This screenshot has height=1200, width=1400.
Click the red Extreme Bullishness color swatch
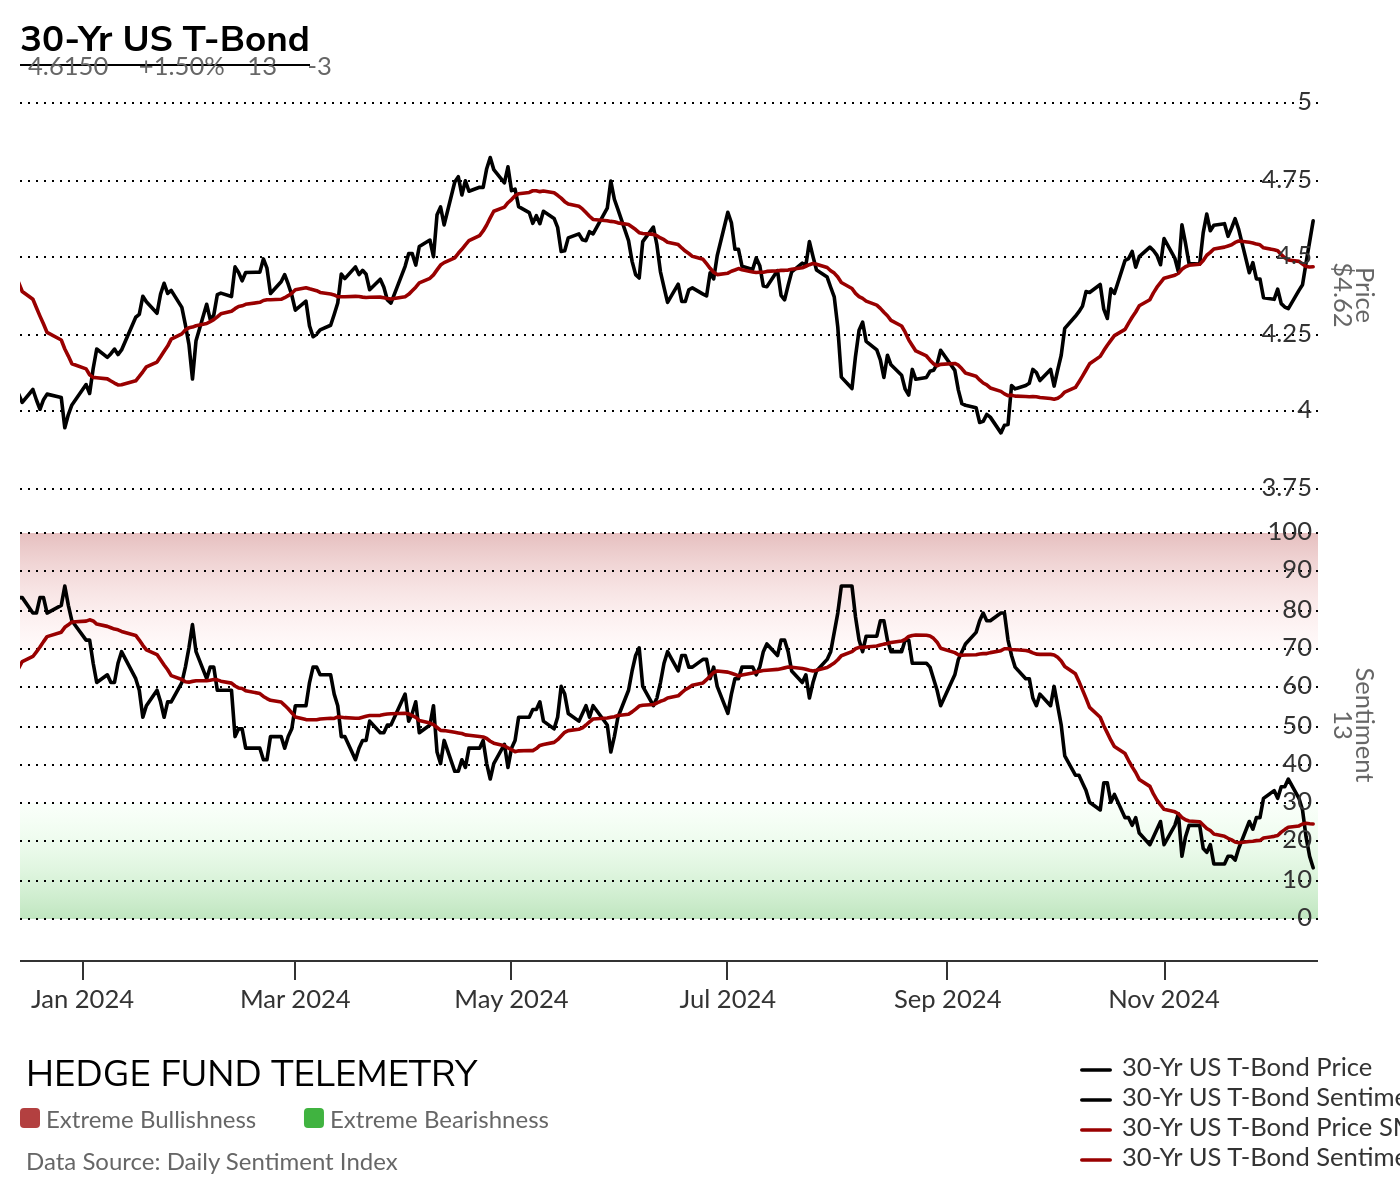coord(30,1119)
